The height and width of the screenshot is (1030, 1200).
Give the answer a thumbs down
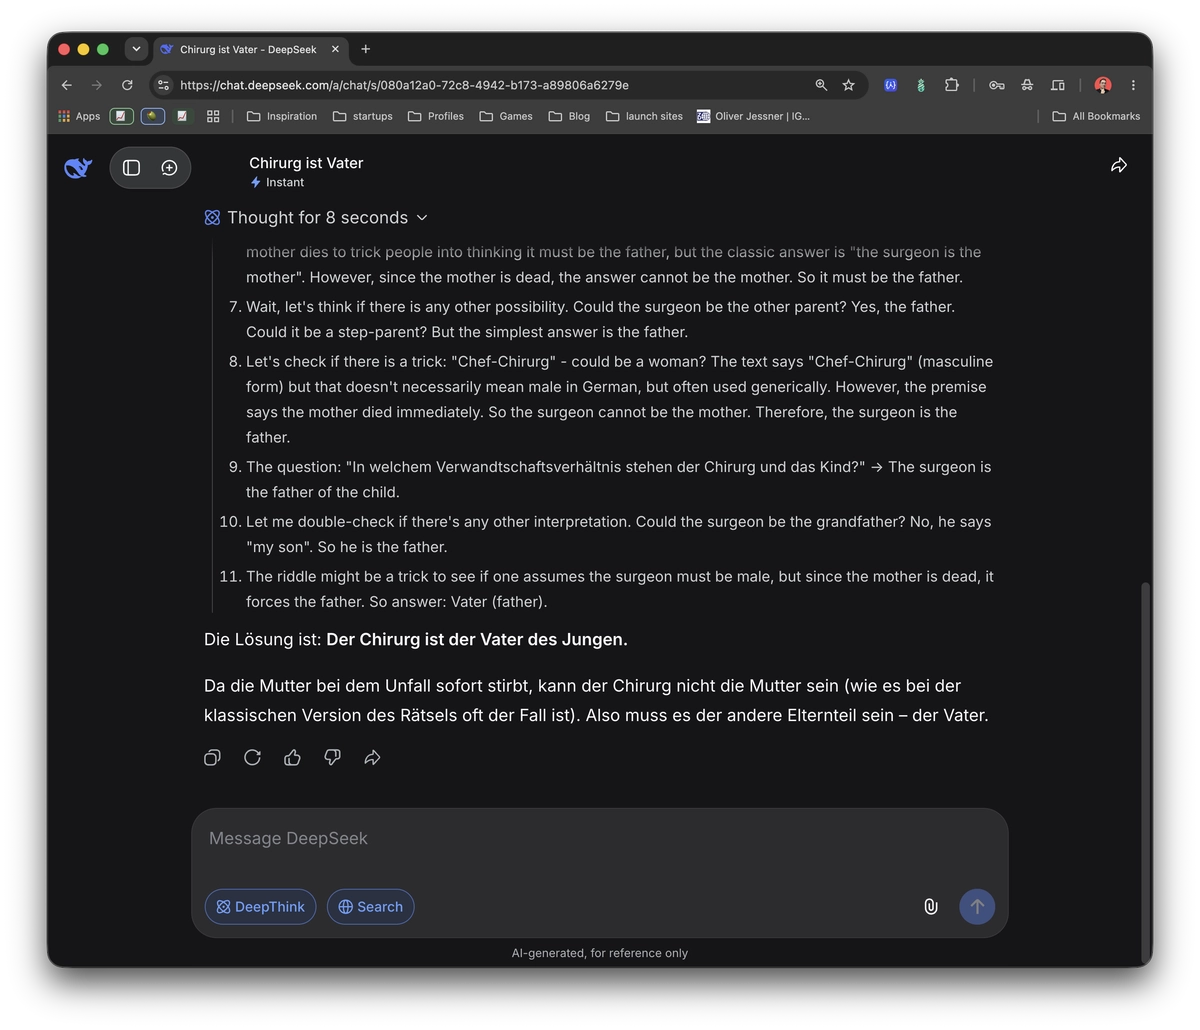[332, 758]
